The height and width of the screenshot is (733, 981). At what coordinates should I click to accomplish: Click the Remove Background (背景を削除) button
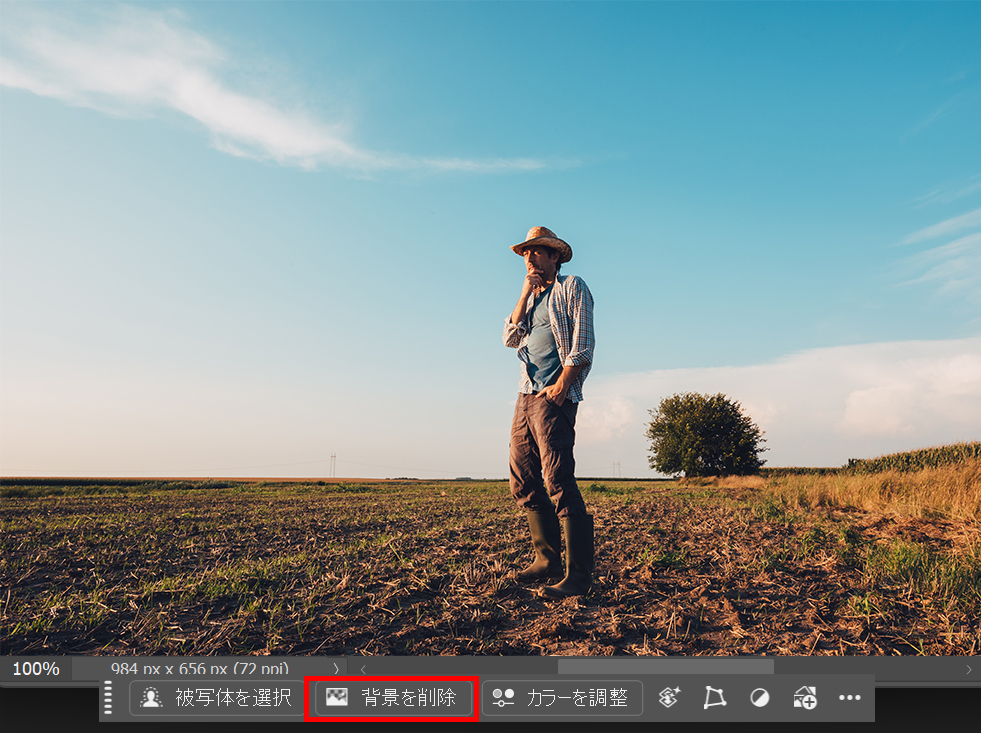[392, 698]
